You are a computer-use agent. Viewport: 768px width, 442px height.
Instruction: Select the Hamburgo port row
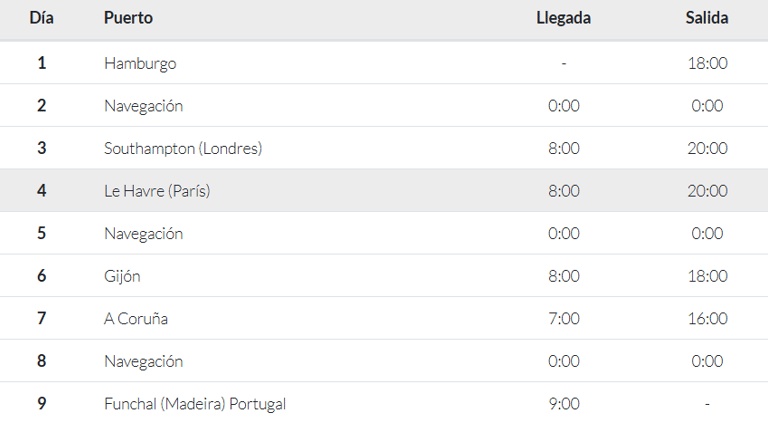384,63
